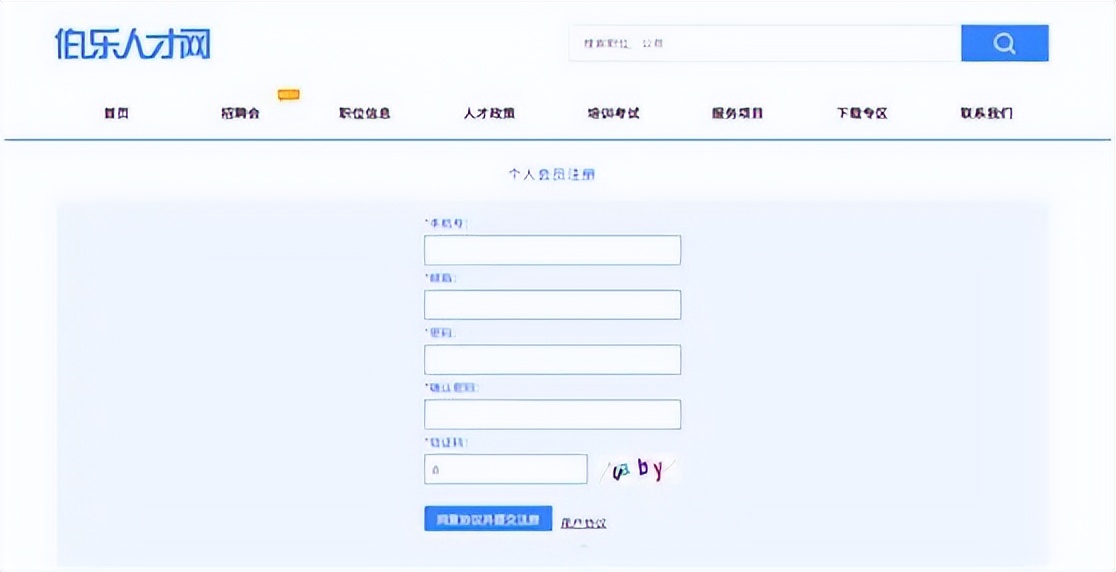Open the 首页 home menu
The image size is (1116, 572).
116,113
